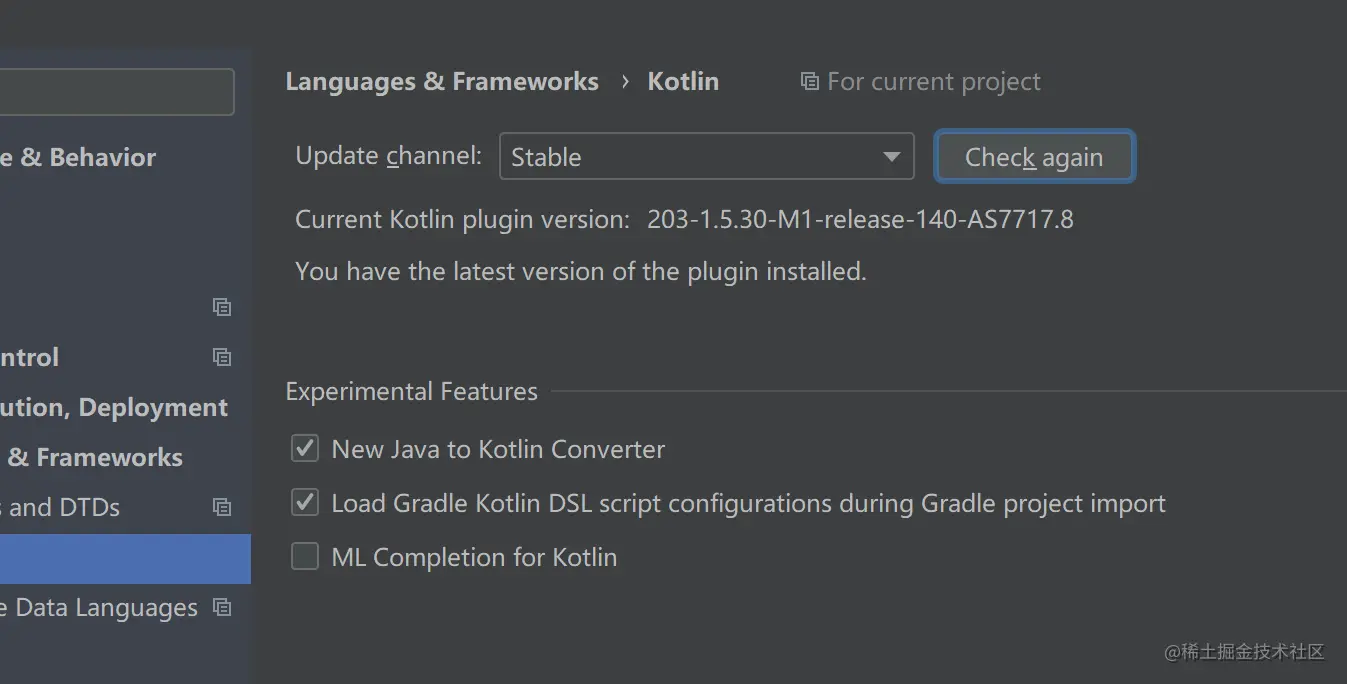
Task: Click the project-scope icon beside Version Control
Action: pos(222,357)
